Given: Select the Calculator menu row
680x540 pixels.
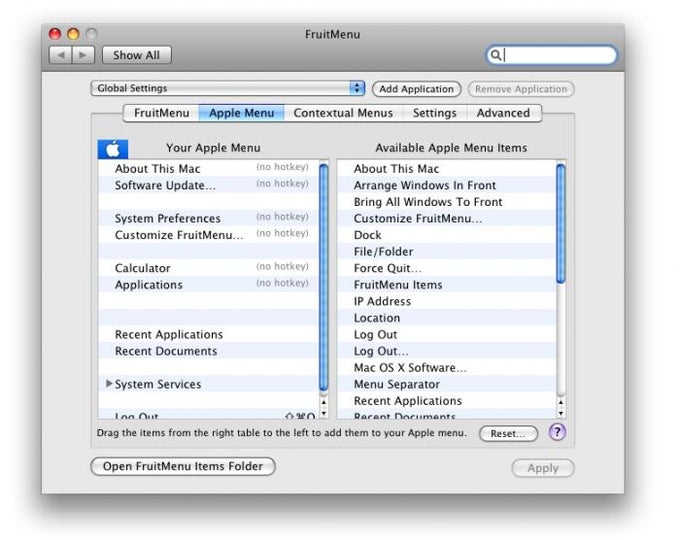Looking at the screenshot, I should (x=209, y=268).
